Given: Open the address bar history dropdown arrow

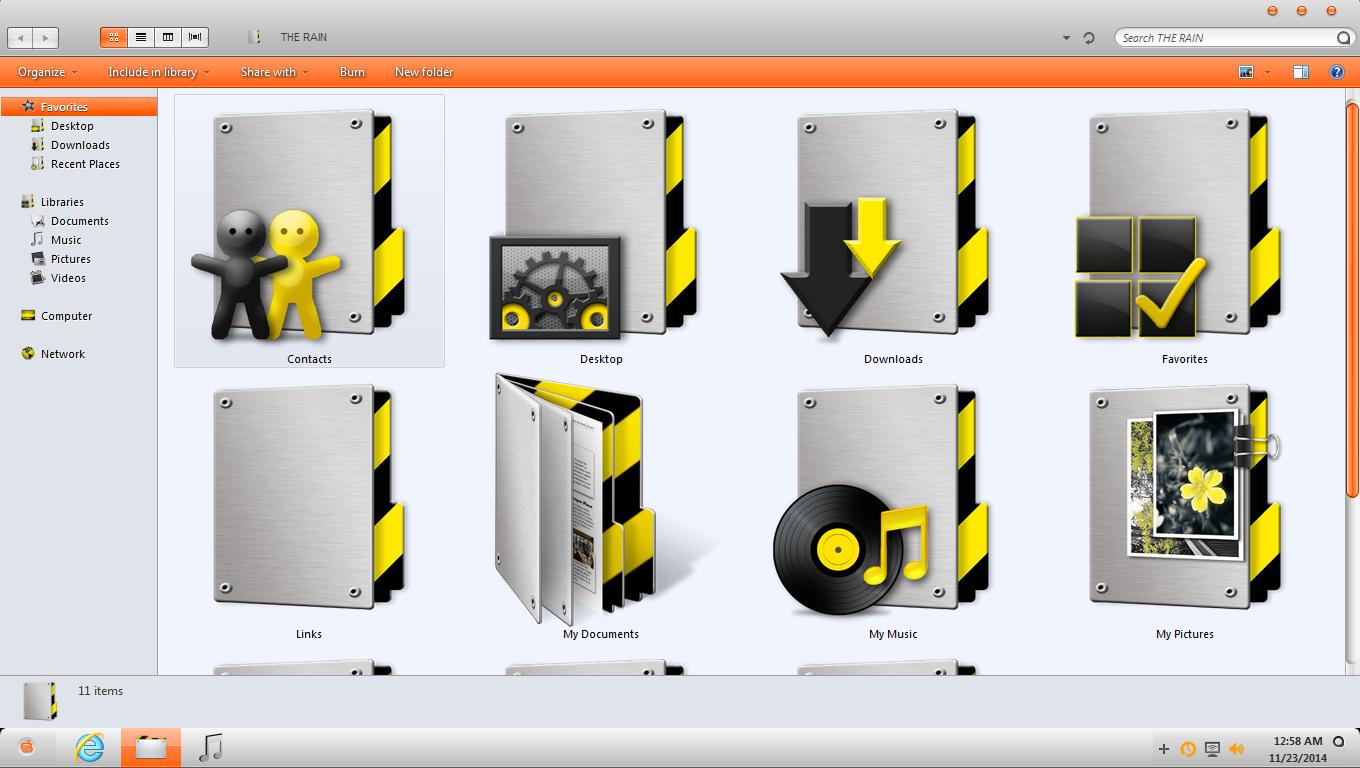Looking at the screenshot, I should click(1066, 38).
